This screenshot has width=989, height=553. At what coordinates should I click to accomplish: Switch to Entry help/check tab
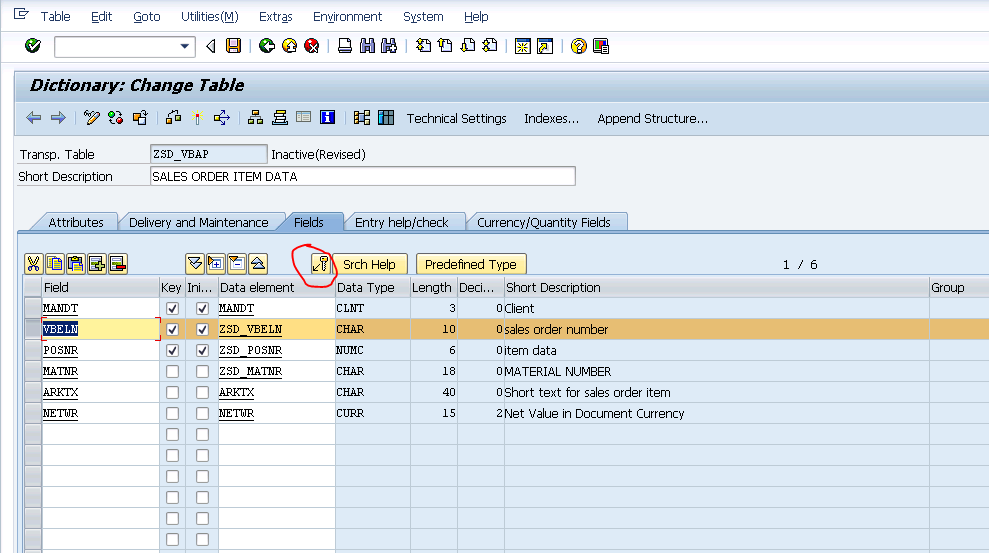click(401, 222)
